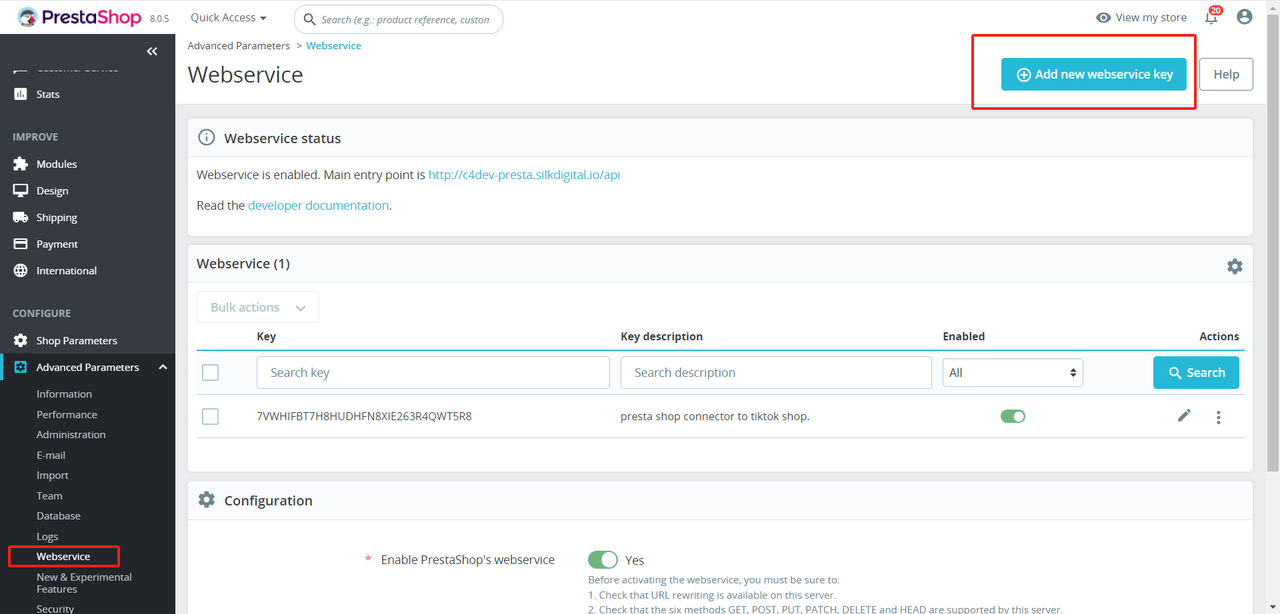Click Advanced Parameters breadcrumb

click(238, 46)
